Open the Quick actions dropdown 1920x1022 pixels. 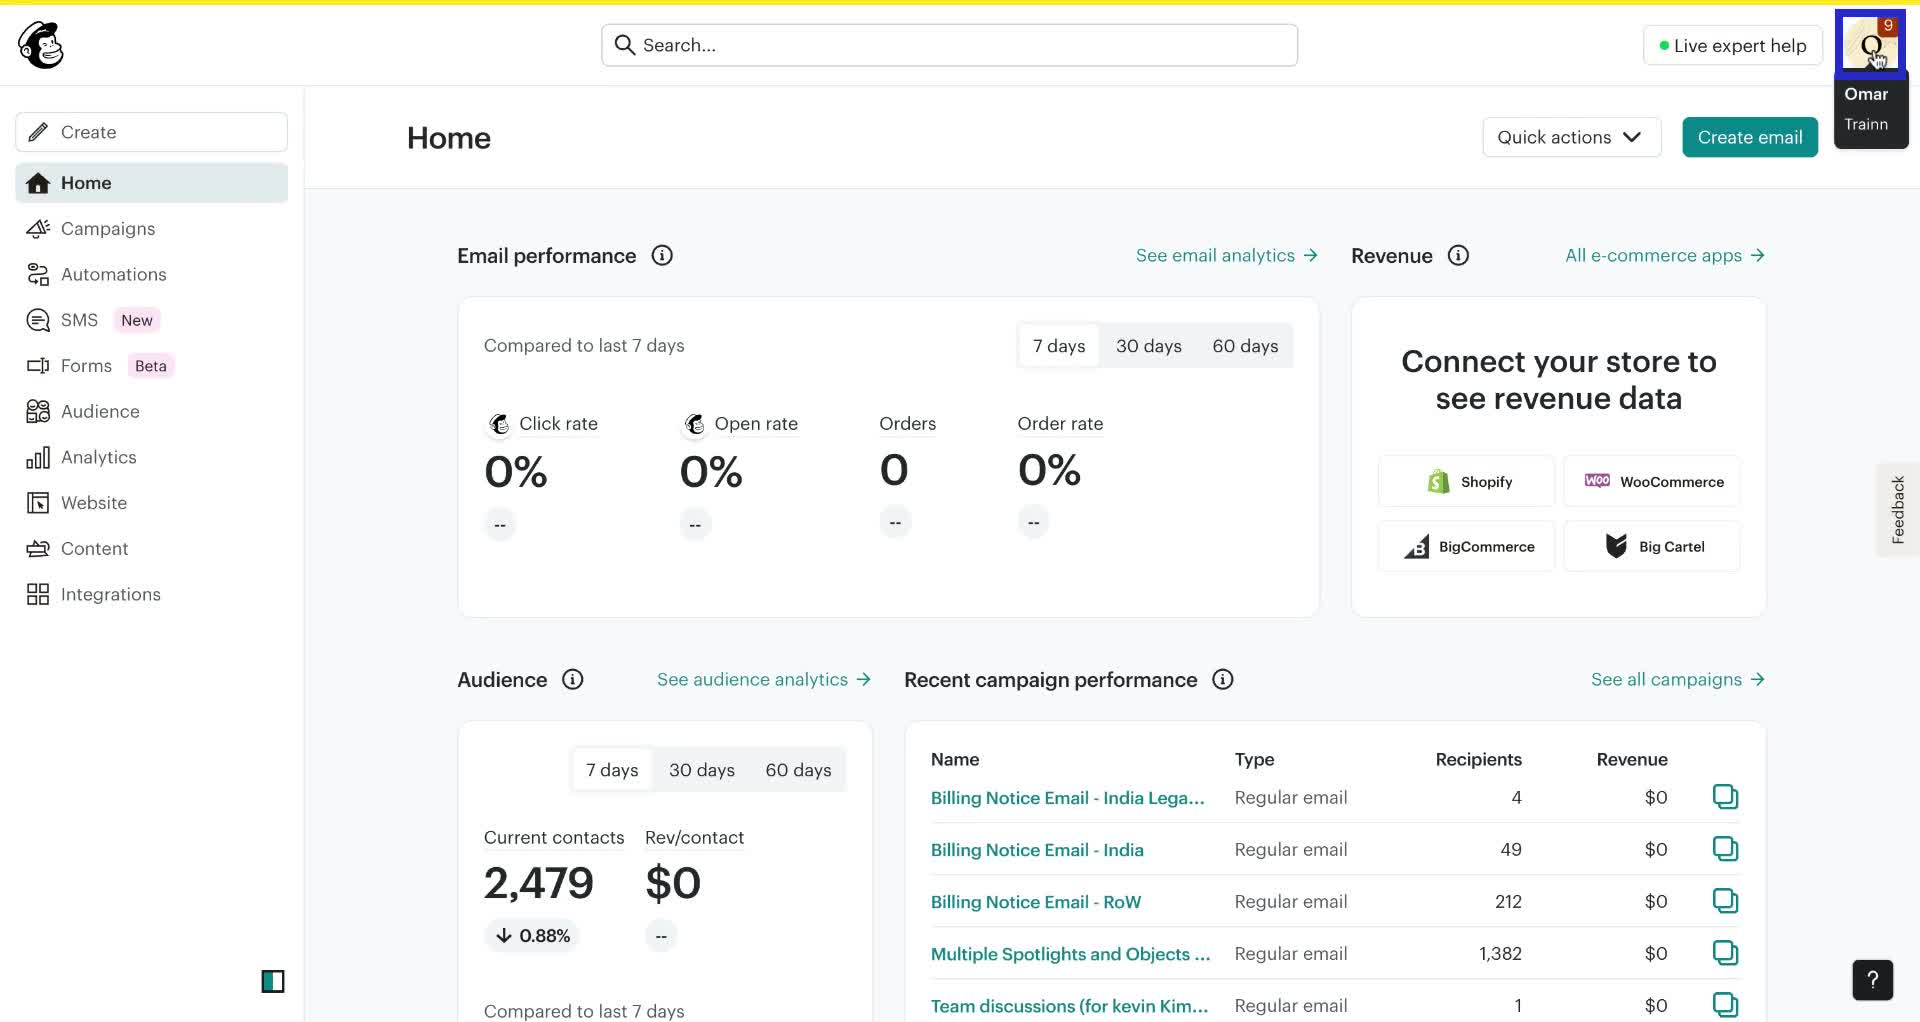point(1571,137)
